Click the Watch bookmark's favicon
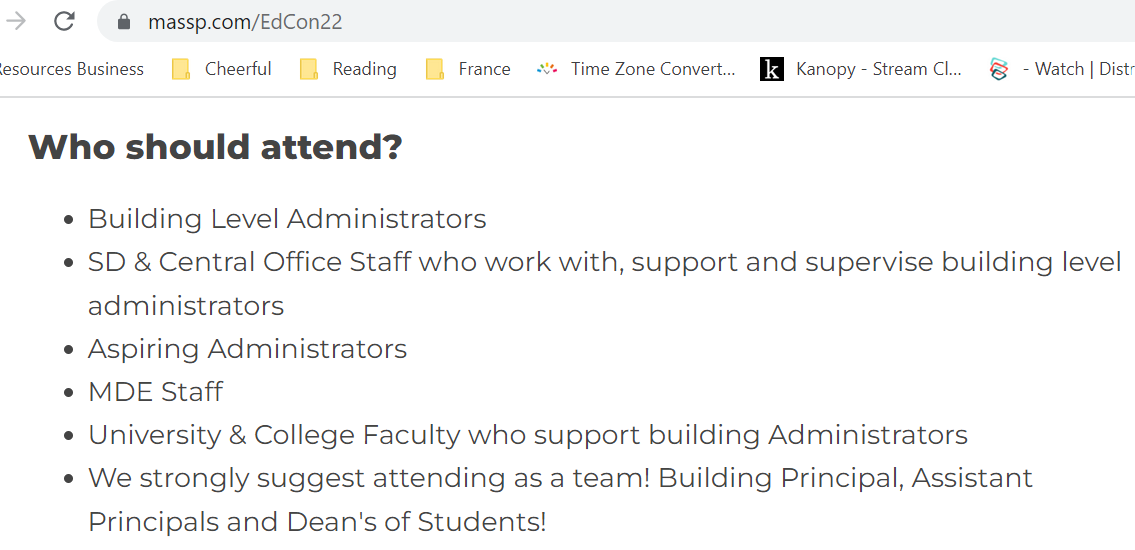 coord(998,69)
